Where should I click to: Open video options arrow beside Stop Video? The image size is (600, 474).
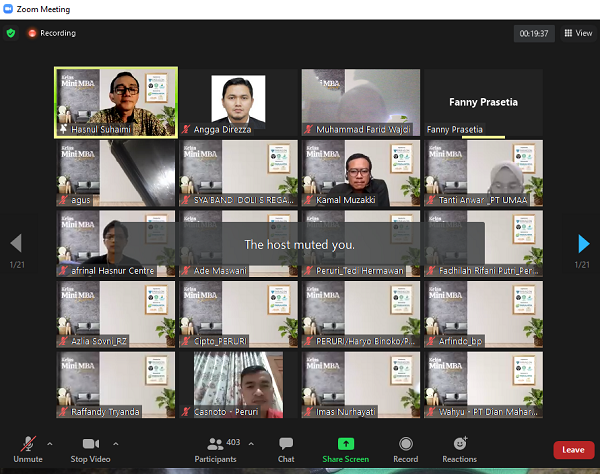pos(116,444)
